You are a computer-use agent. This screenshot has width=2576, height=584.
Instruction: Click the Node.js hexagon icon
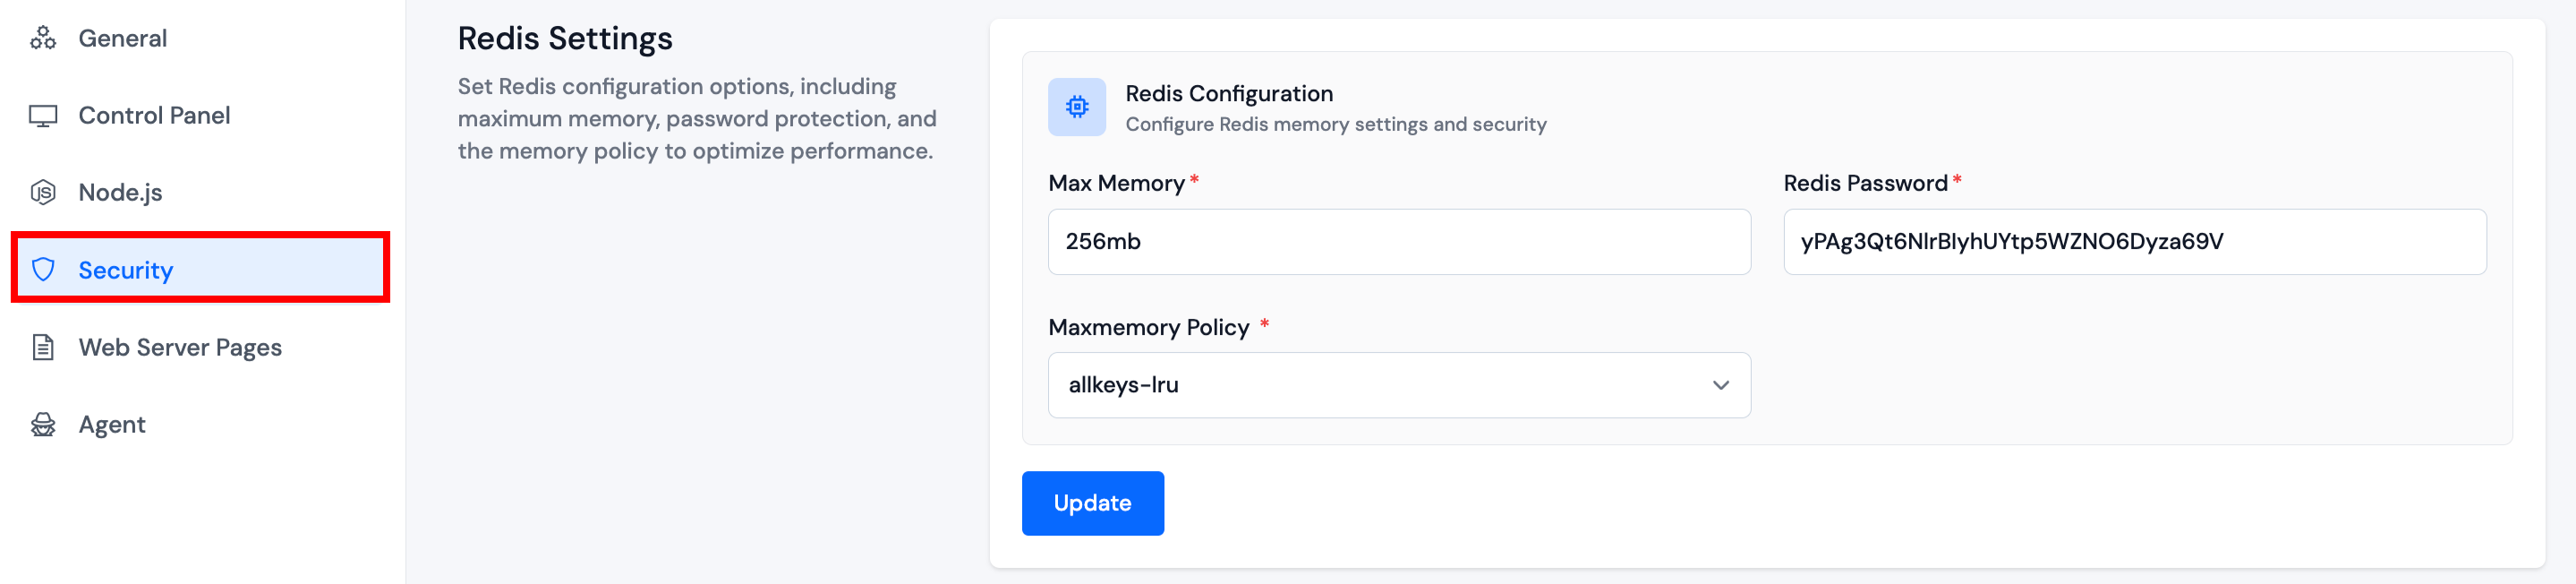[x=43, y=192]
